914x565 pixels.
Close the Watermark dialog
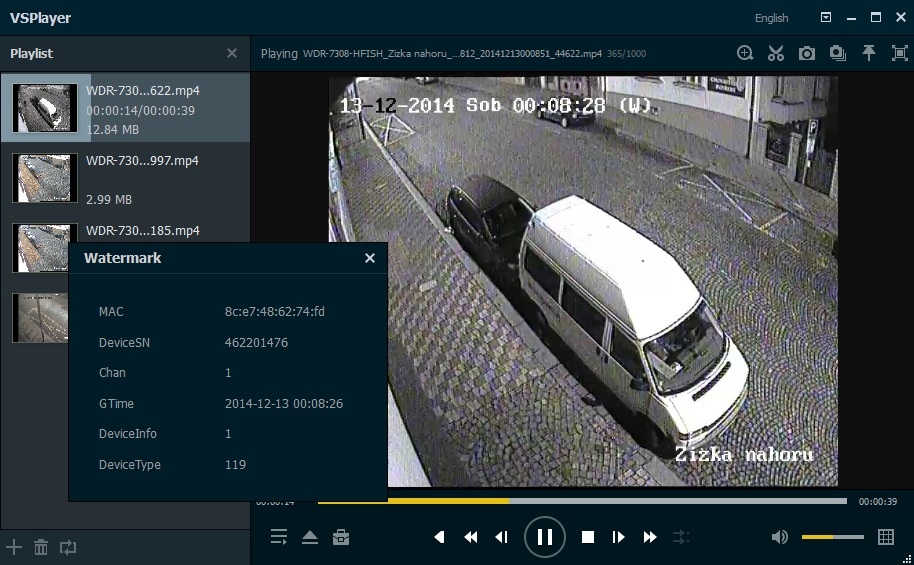[370, 258]
